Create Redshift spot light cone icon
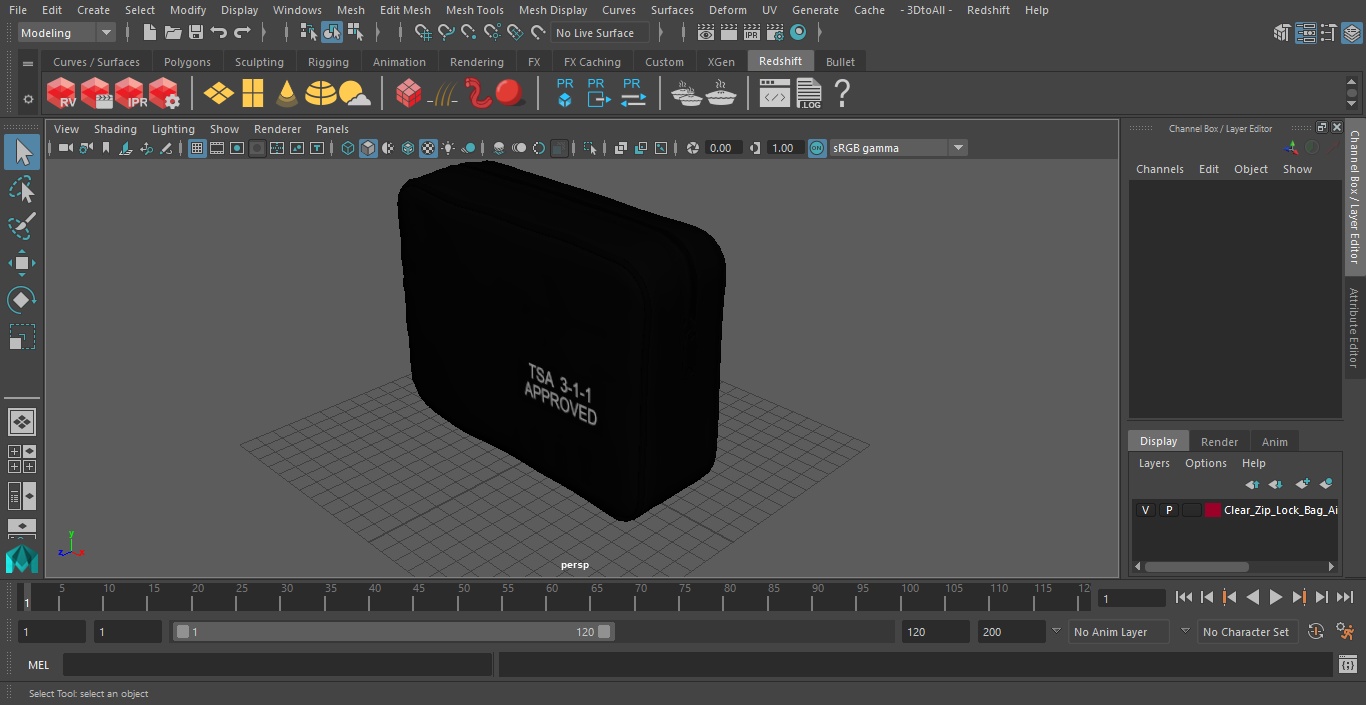Image resolution: width=1366 pixels, height=705 pixels. pos(287,94)
